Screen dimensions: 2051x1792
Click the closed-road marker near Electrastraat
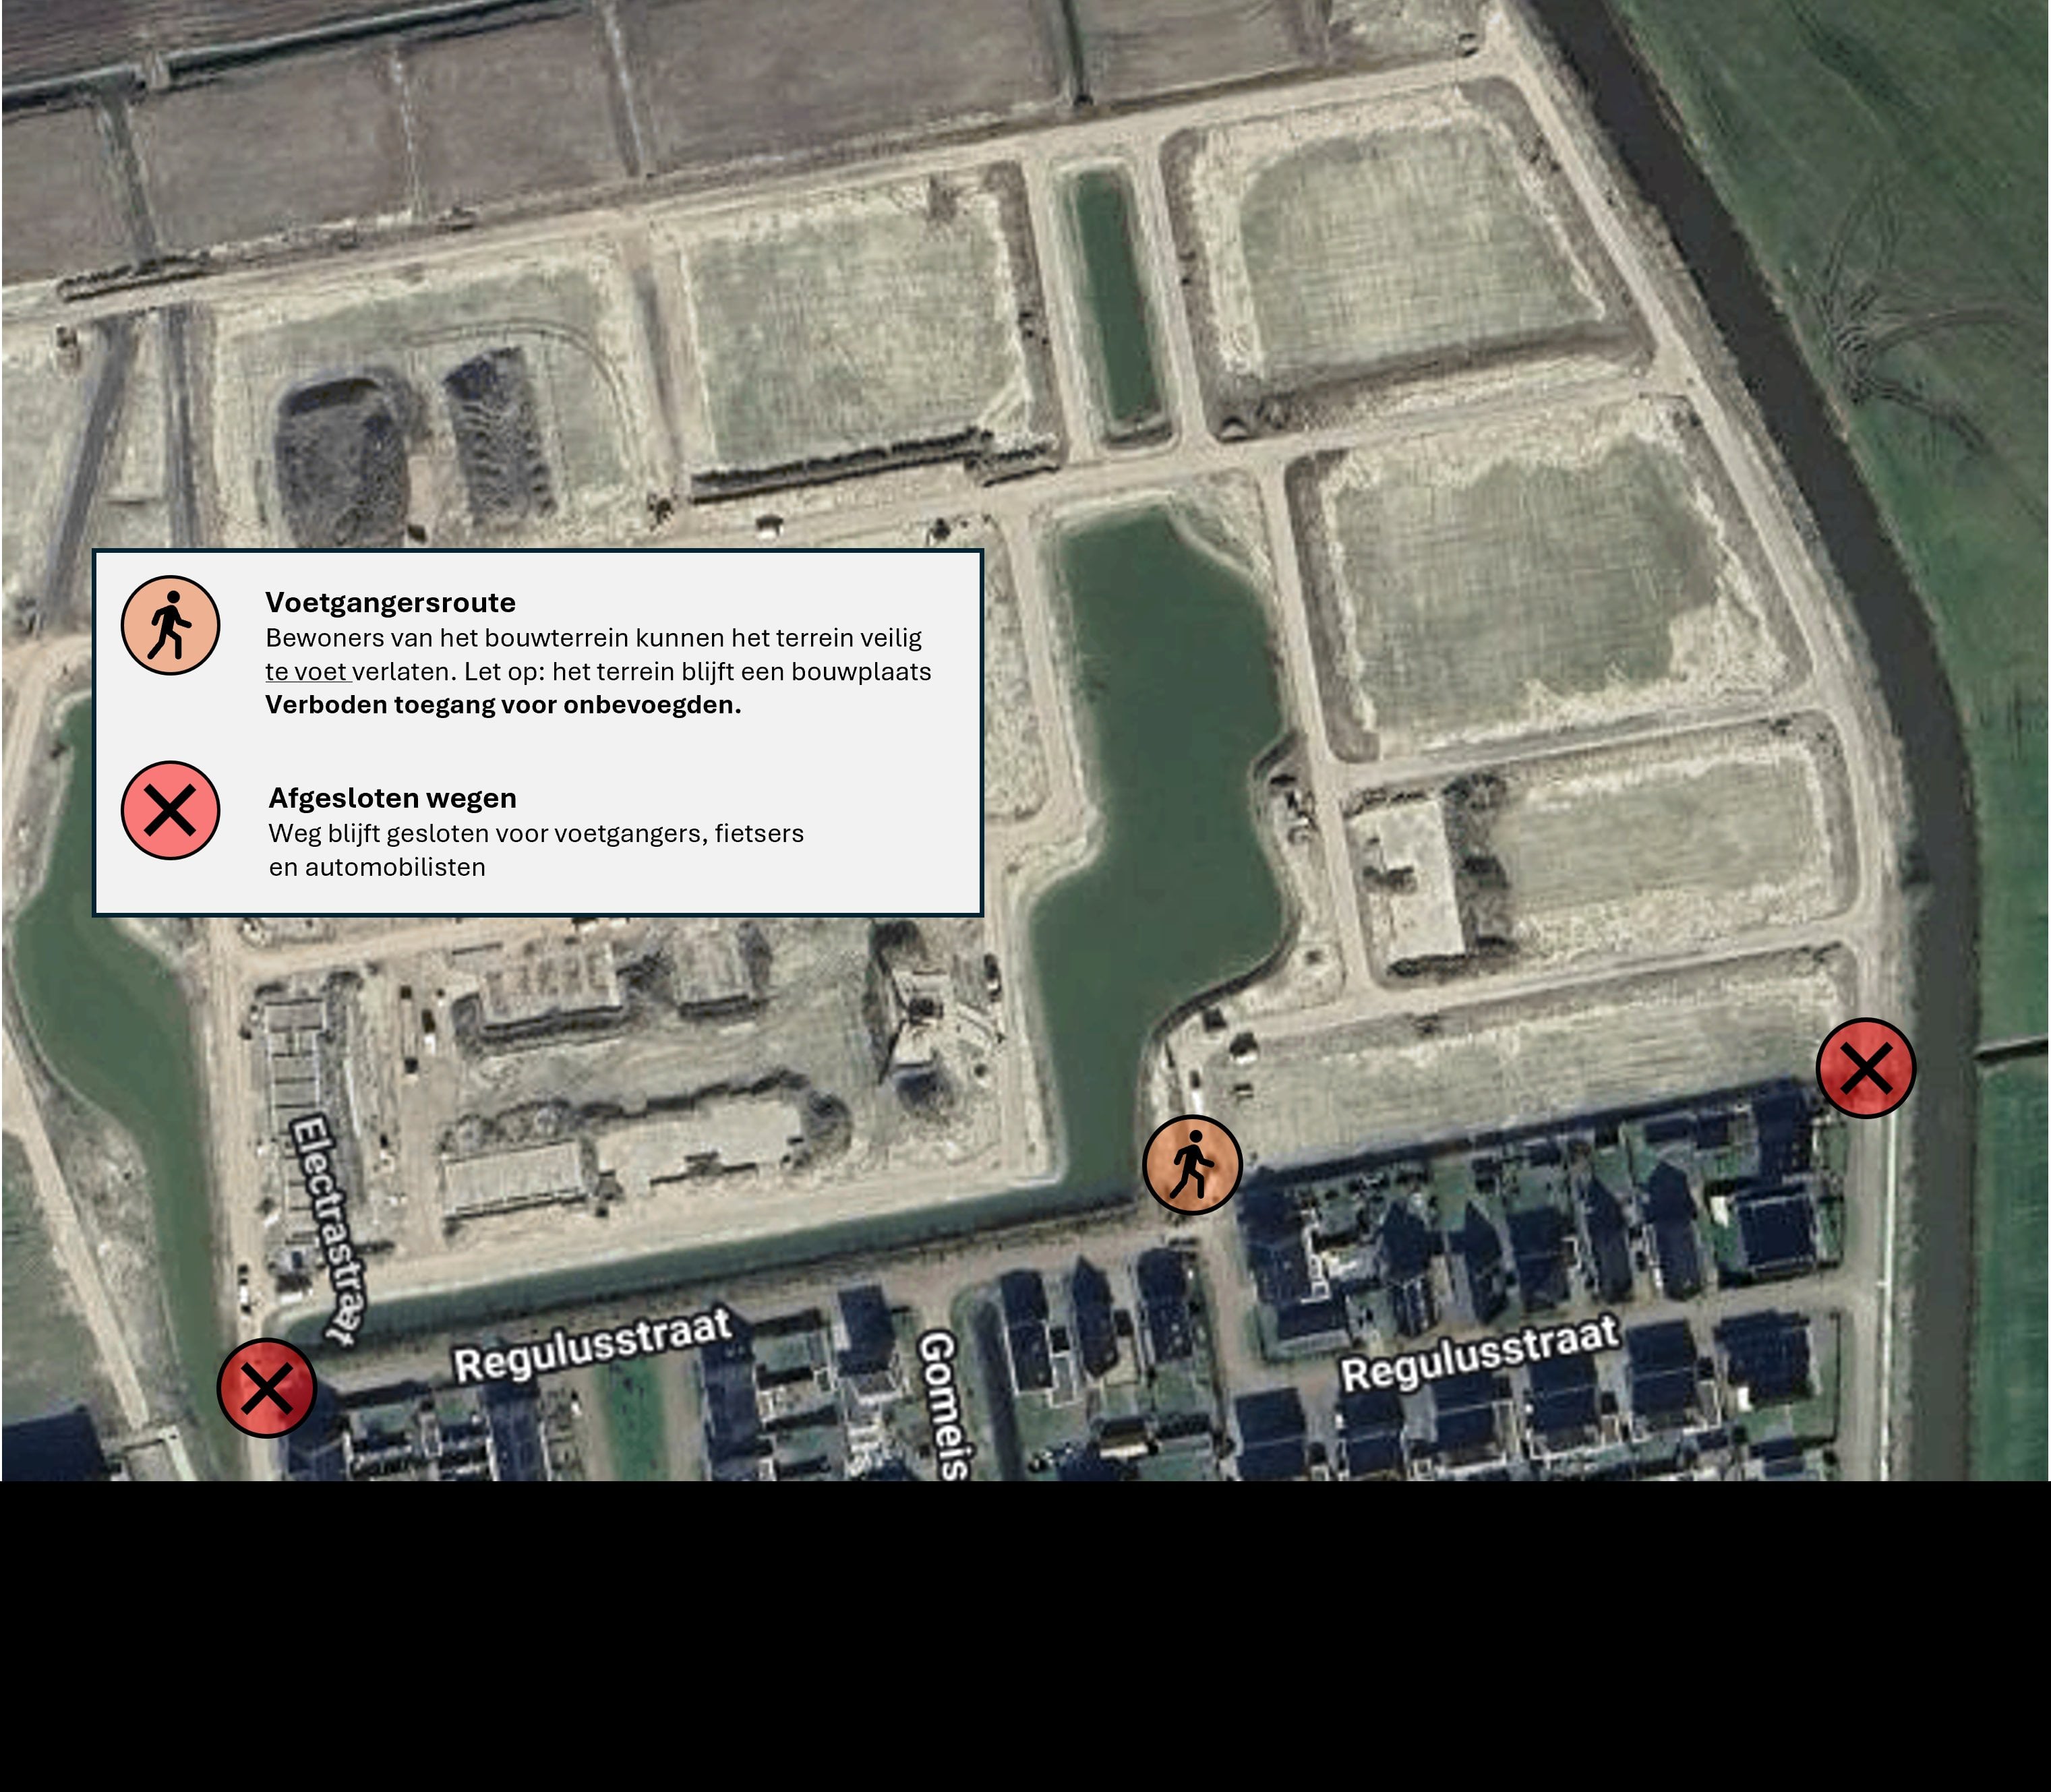click(x=267, y=1388)
